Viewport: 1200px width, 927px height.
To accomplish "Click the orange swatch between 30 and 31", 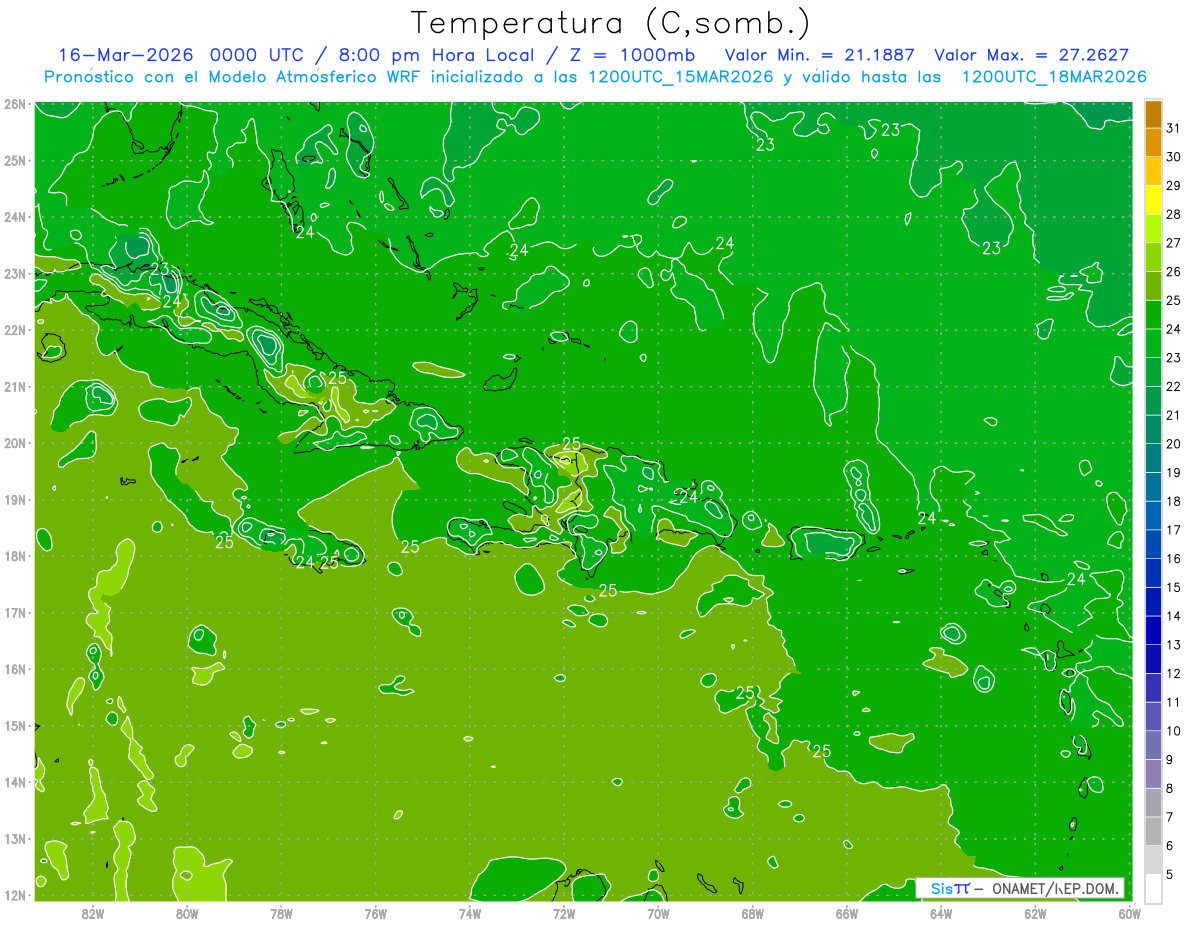I will coord(1153,142).
